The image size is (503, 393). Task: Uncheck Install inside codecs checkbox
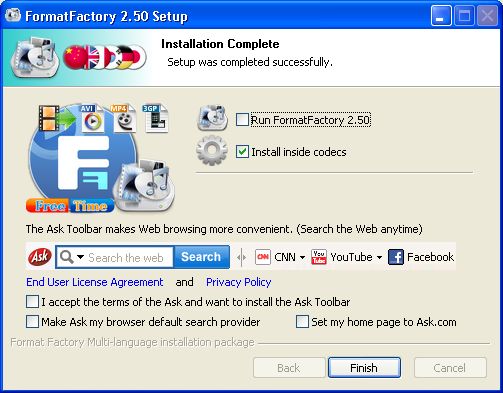242,152
